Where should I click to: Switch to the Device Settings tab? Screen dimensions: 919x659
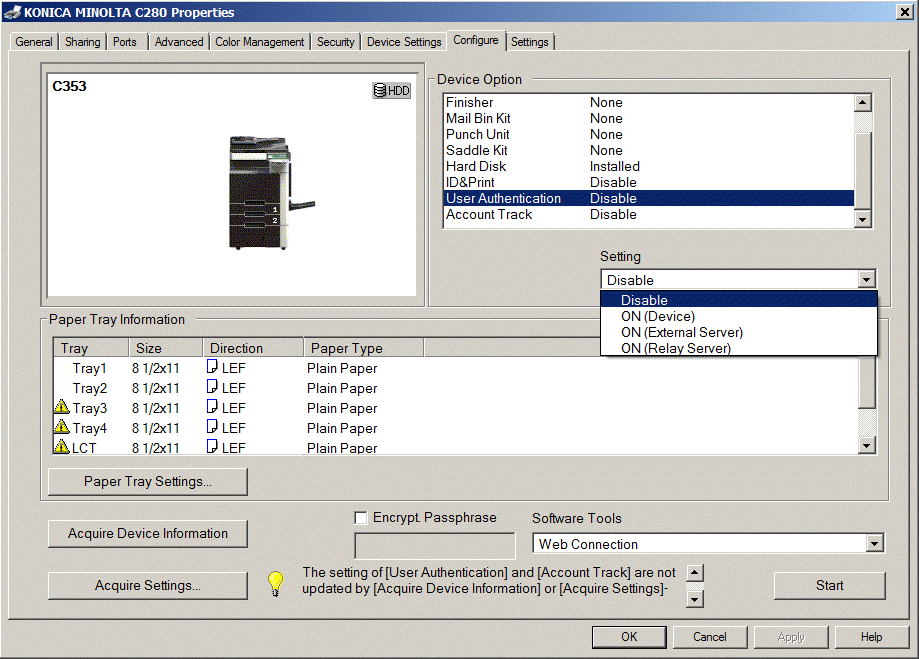(404, 42)
